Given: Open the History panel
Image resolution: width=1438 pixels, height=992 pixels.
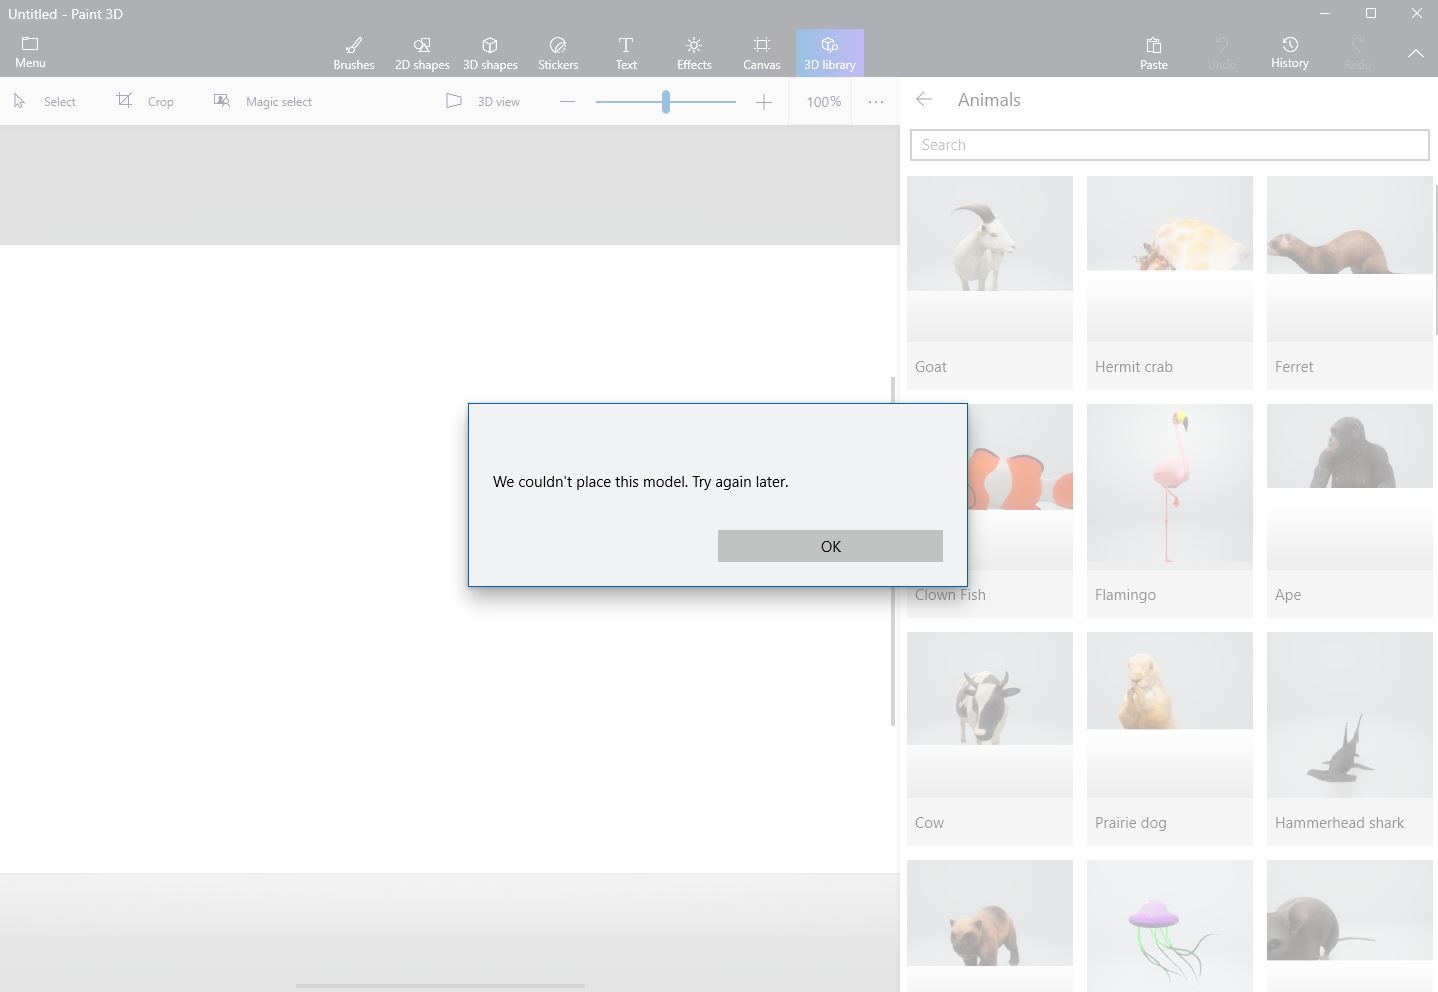Looking at the screenshot, I should pyautogui.click(x=1290, y=53).
